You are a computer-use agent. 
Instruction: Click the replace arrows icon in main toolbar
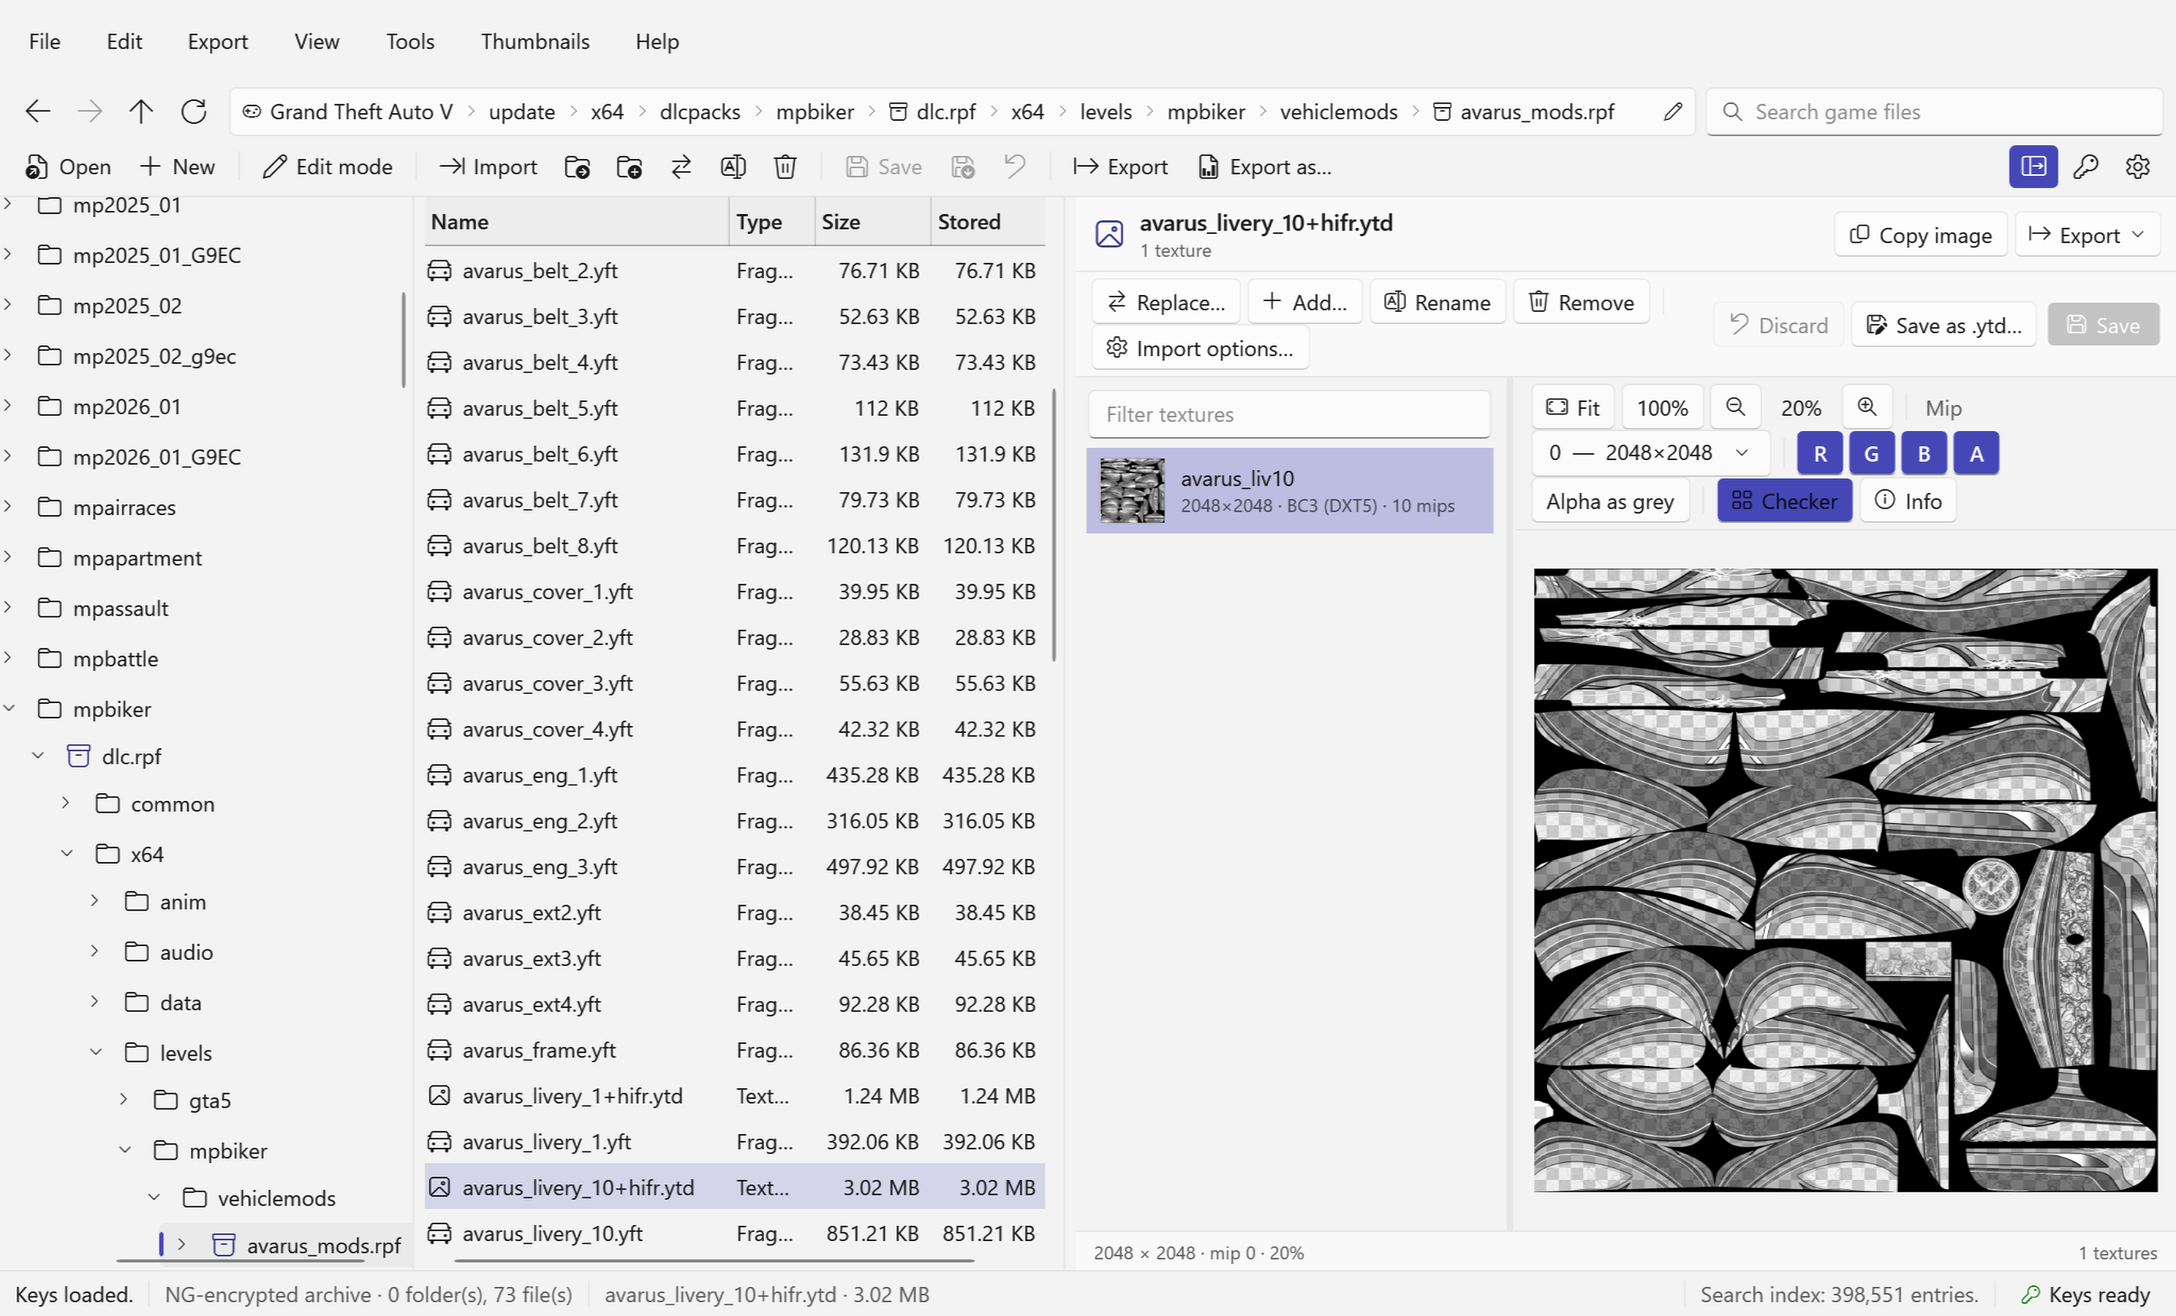coord(681,167)
